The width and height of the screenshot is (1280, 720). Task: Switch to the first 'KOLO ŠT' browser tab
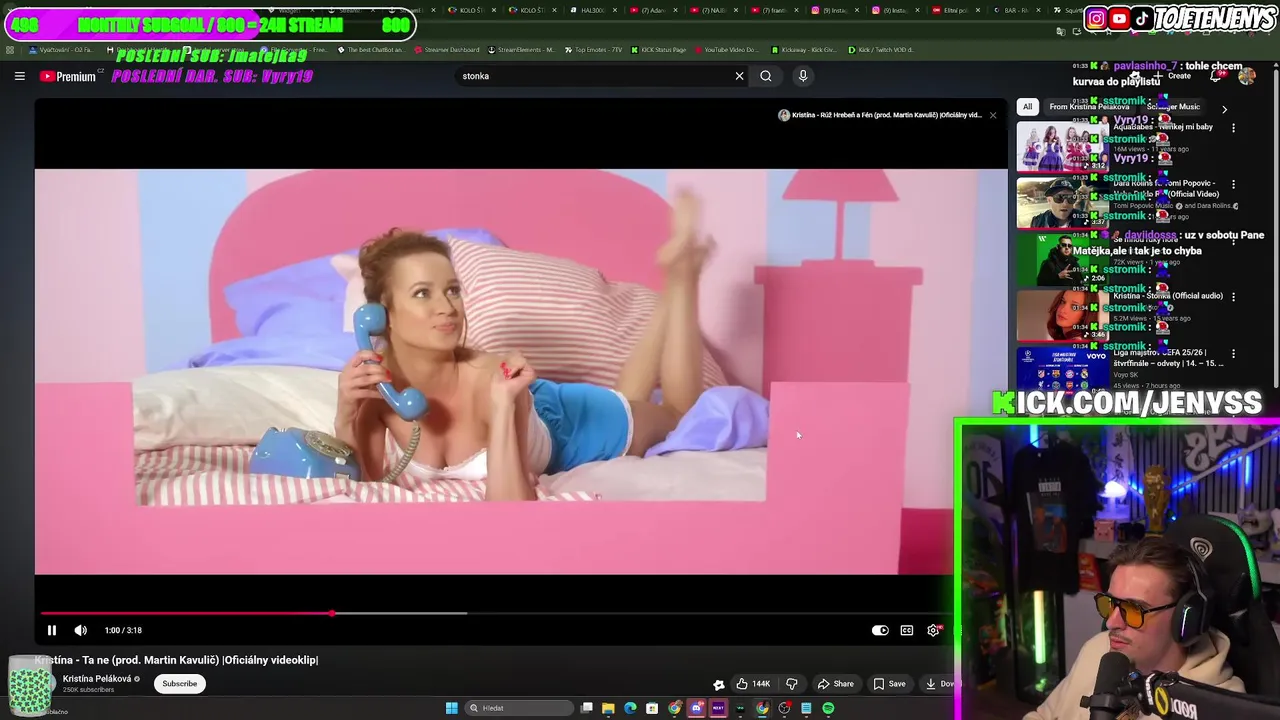[471, 10]
